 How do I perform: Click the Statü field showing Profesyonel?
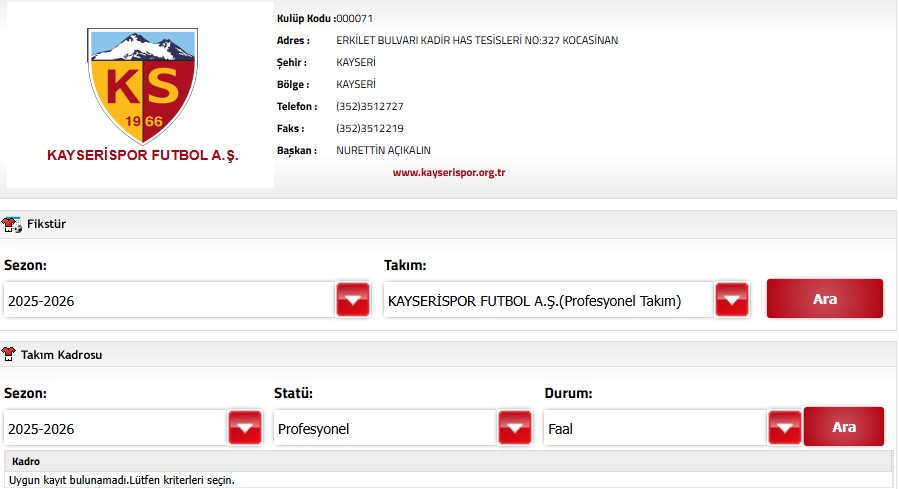pos(385,429)
